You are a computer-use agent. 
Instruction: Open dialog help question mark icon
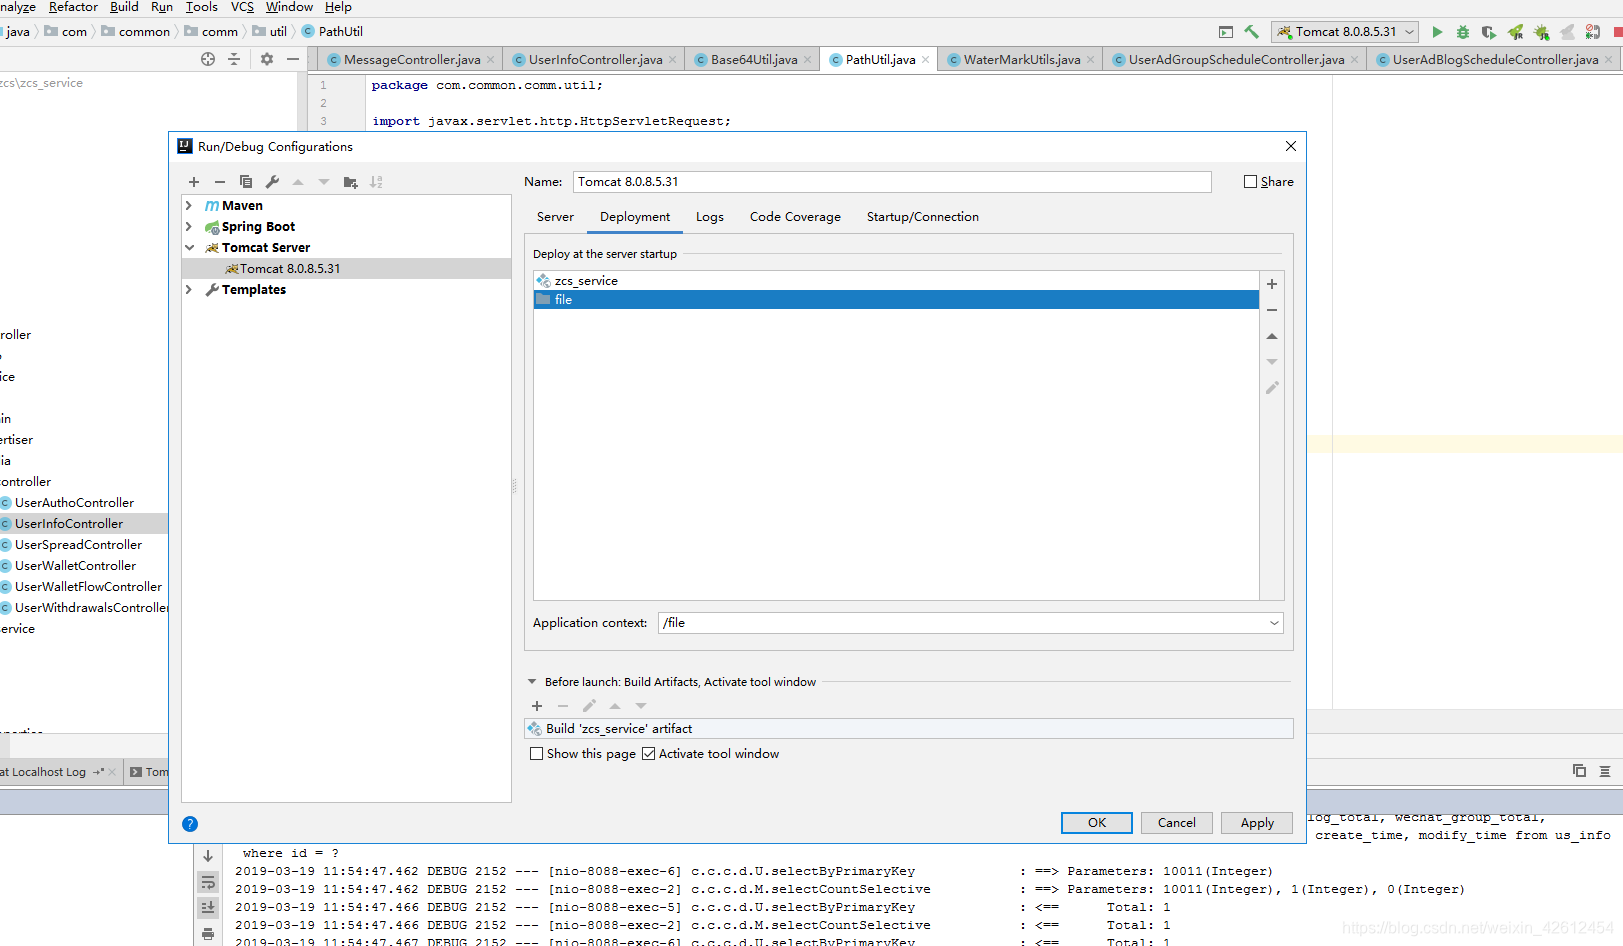[x=190, y=824]
